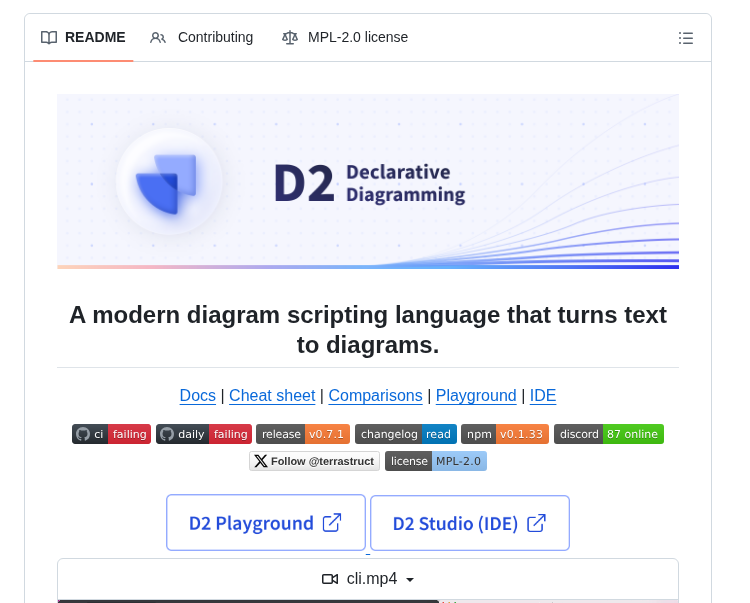Switch to the README tab
750x603 pixels.
point(83,38)
